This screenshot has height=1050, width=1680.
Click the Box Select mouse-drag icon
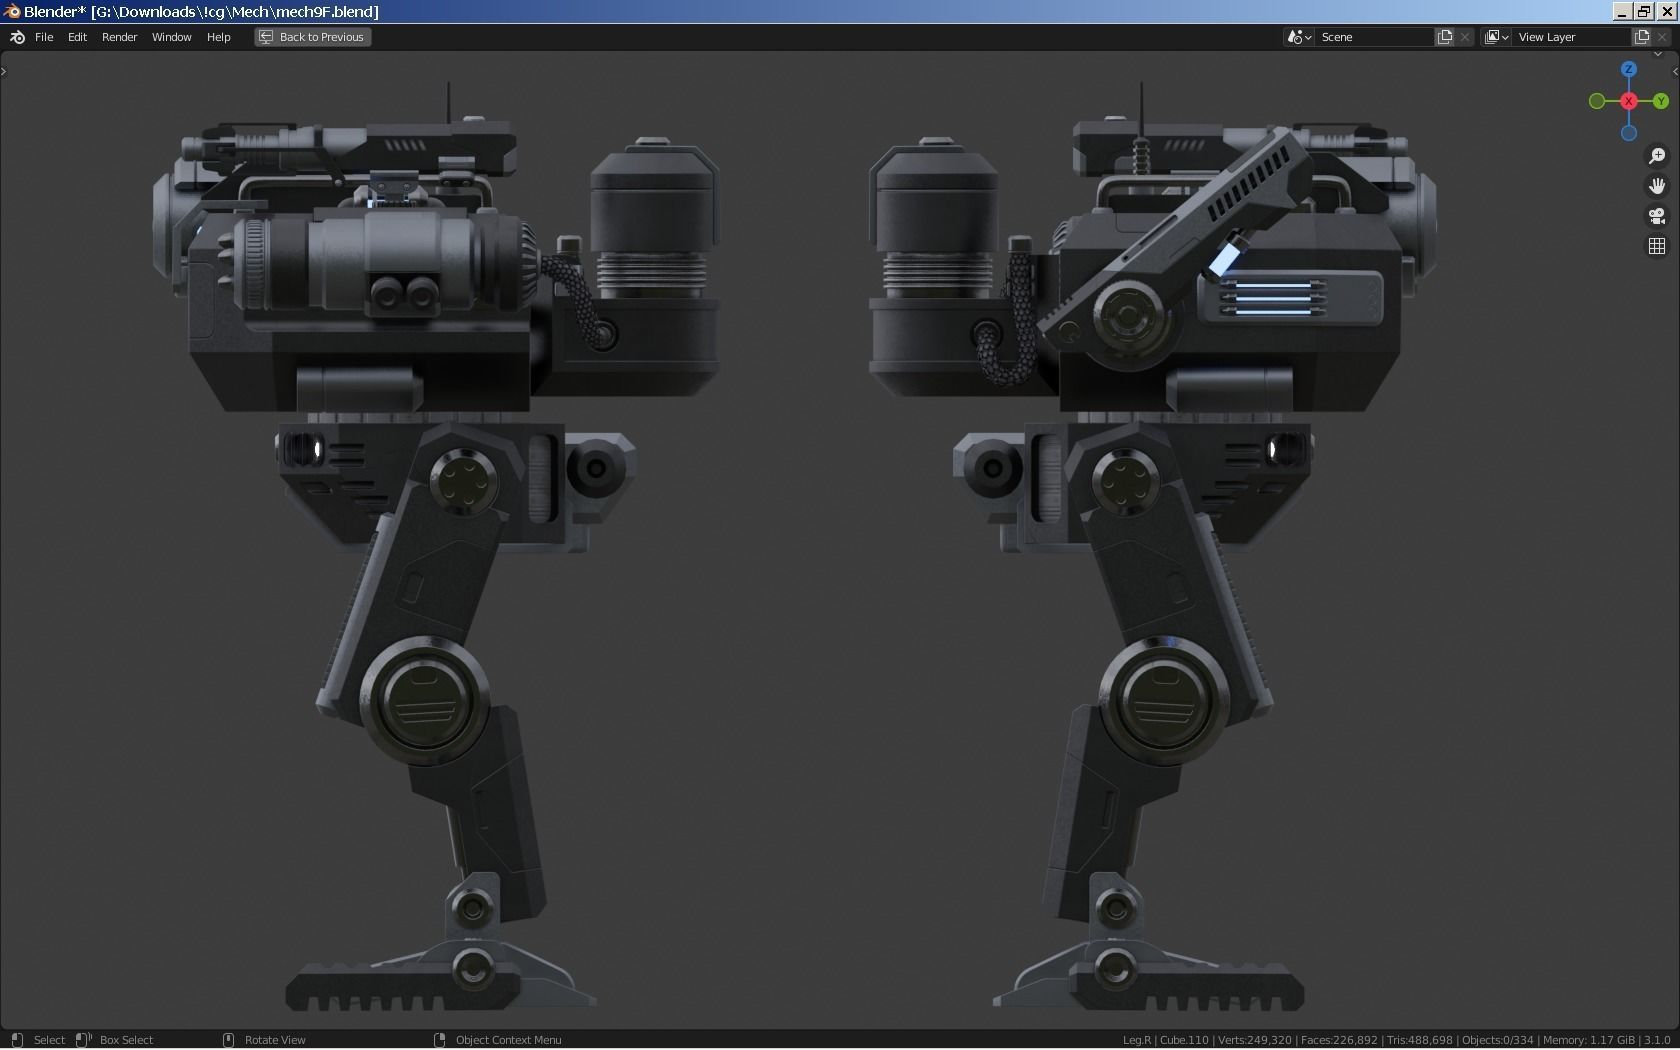click(x=83, y=1040)
